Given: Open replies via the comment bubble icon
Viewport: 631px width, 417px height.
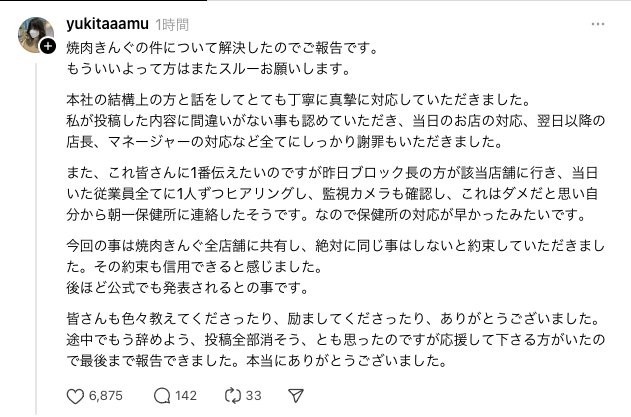Looking at the screenshot, I should click(x=159, y=395).
